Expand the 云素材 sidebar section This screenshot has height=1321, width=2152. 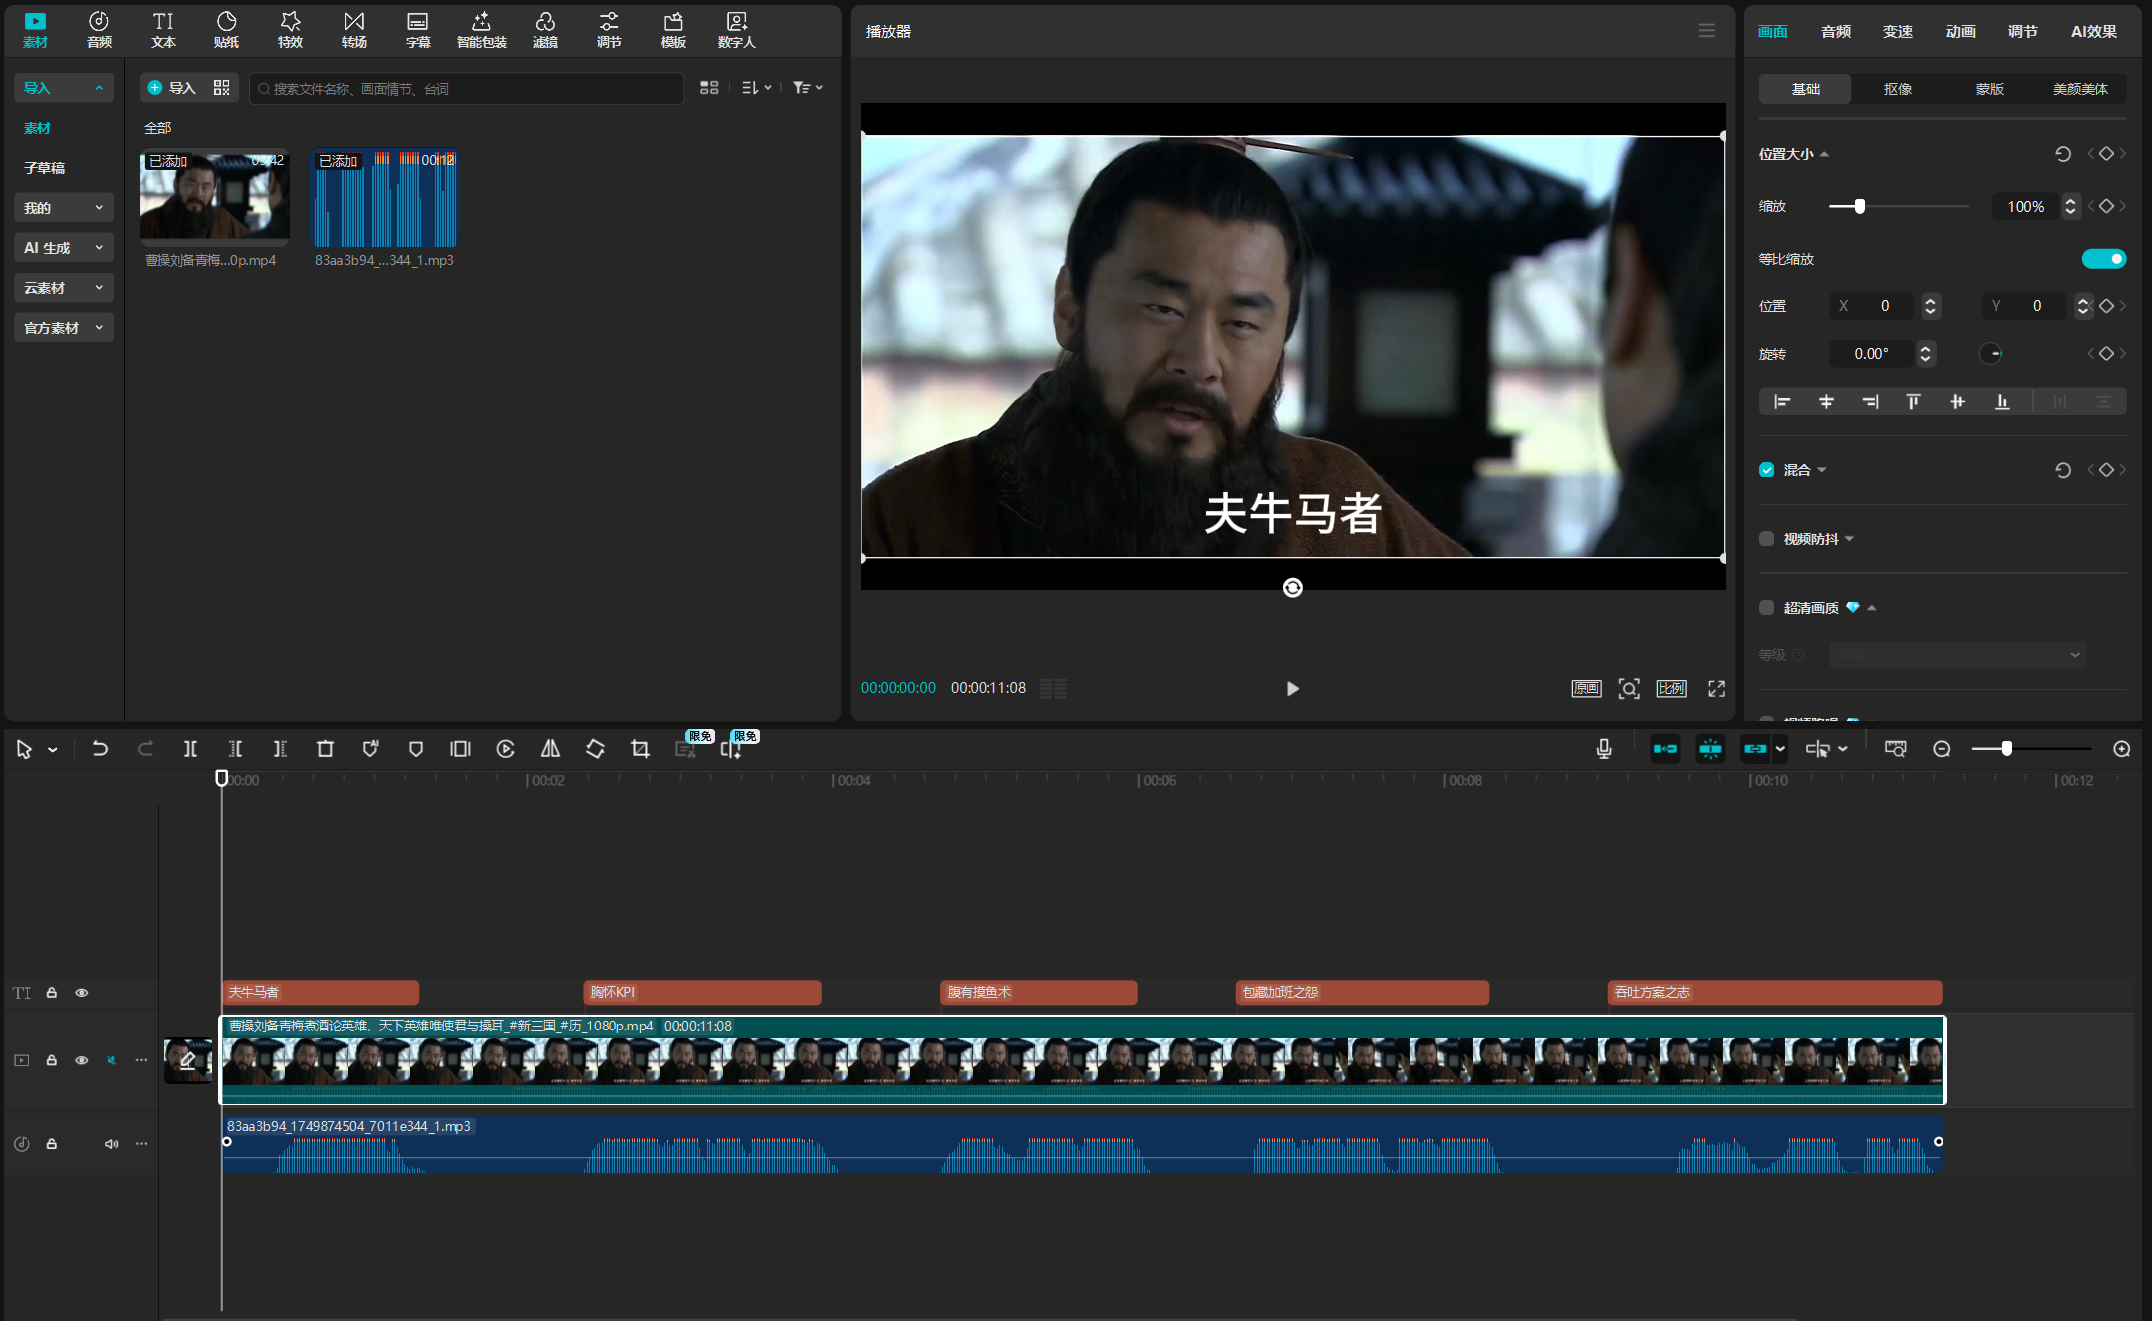tap(62, 288)
